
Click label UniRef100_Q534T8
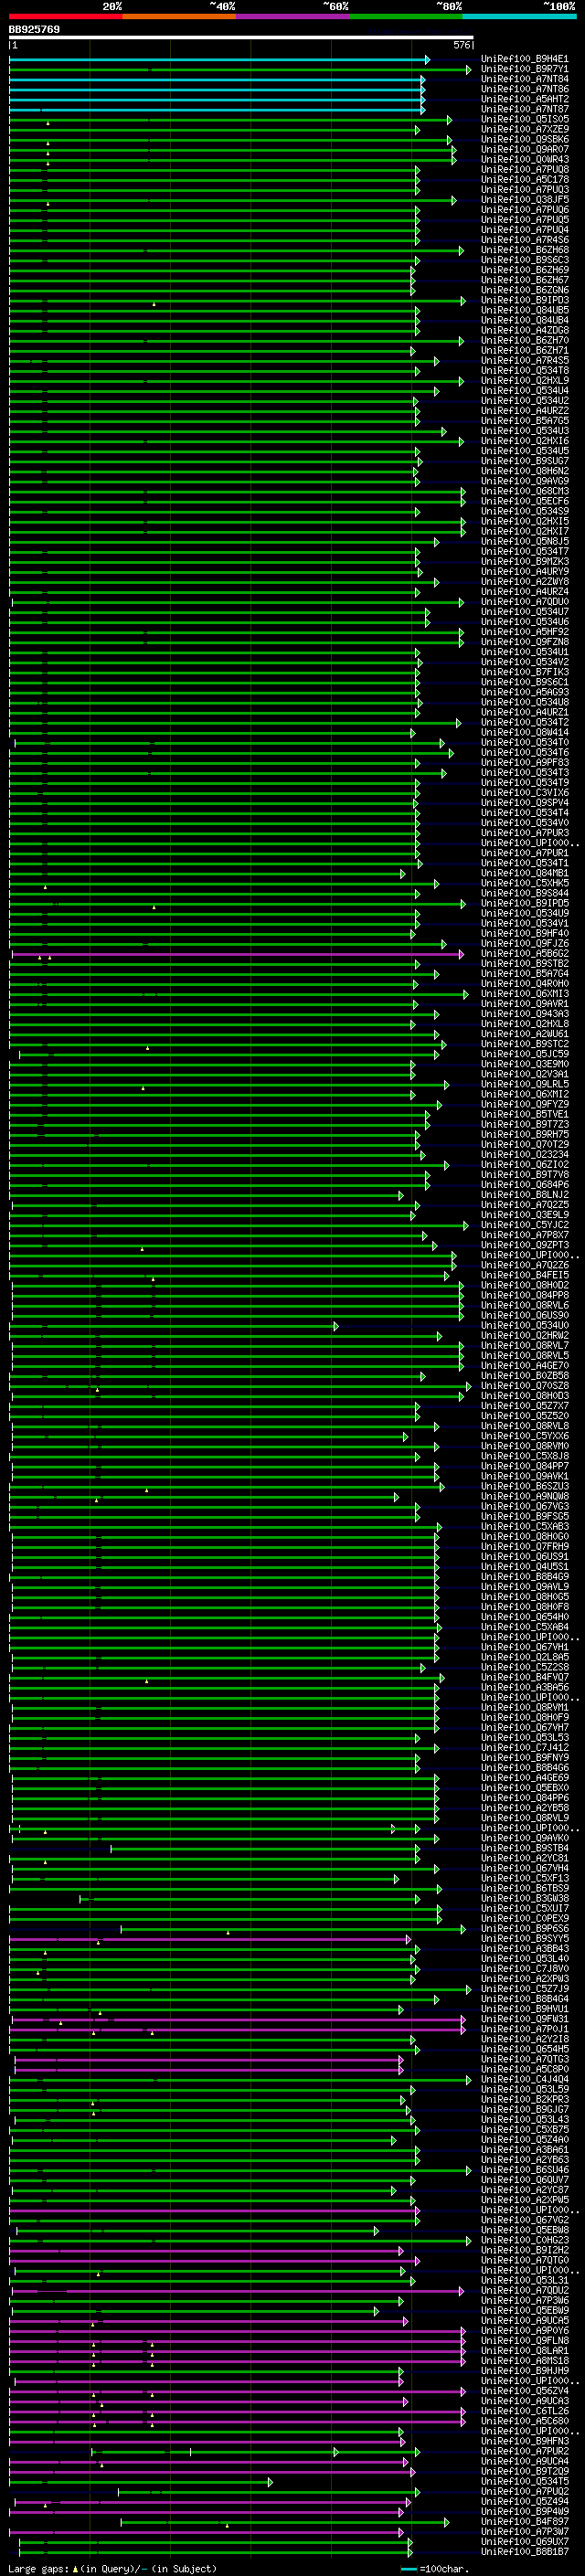click(x=524, y=370)
